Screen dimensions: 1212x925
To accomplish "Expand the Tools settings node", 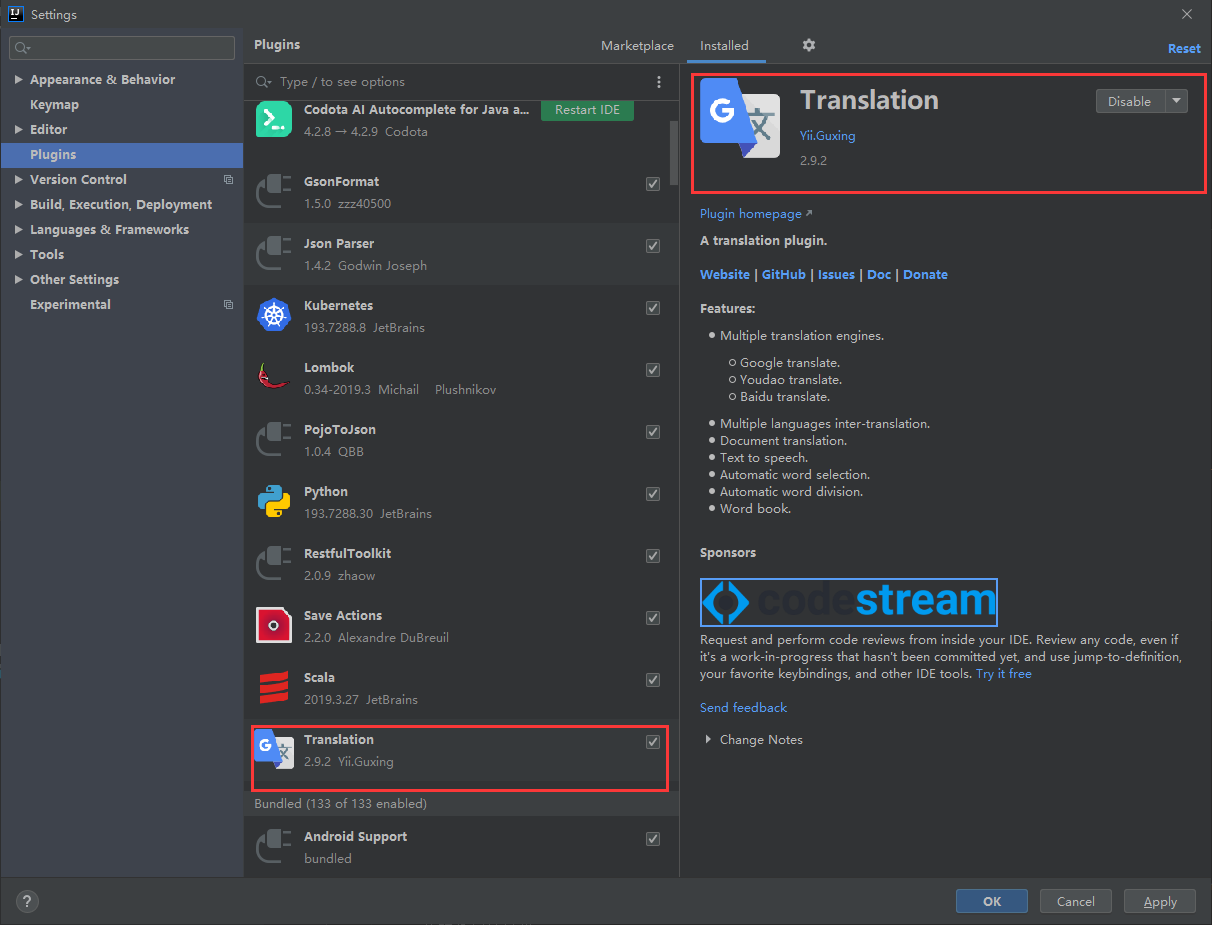I will click(19, 255).
